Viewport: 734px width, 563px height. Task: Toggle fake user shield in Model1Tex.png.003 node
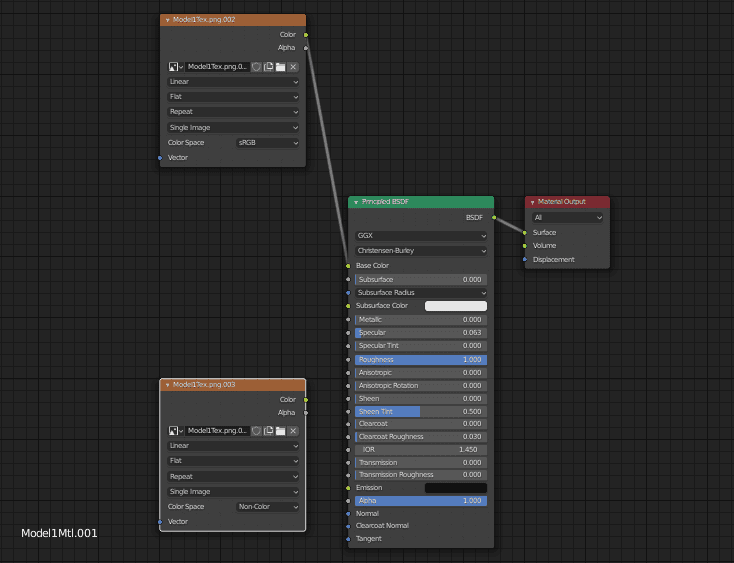pyautogui.click(x=256, y=431)
